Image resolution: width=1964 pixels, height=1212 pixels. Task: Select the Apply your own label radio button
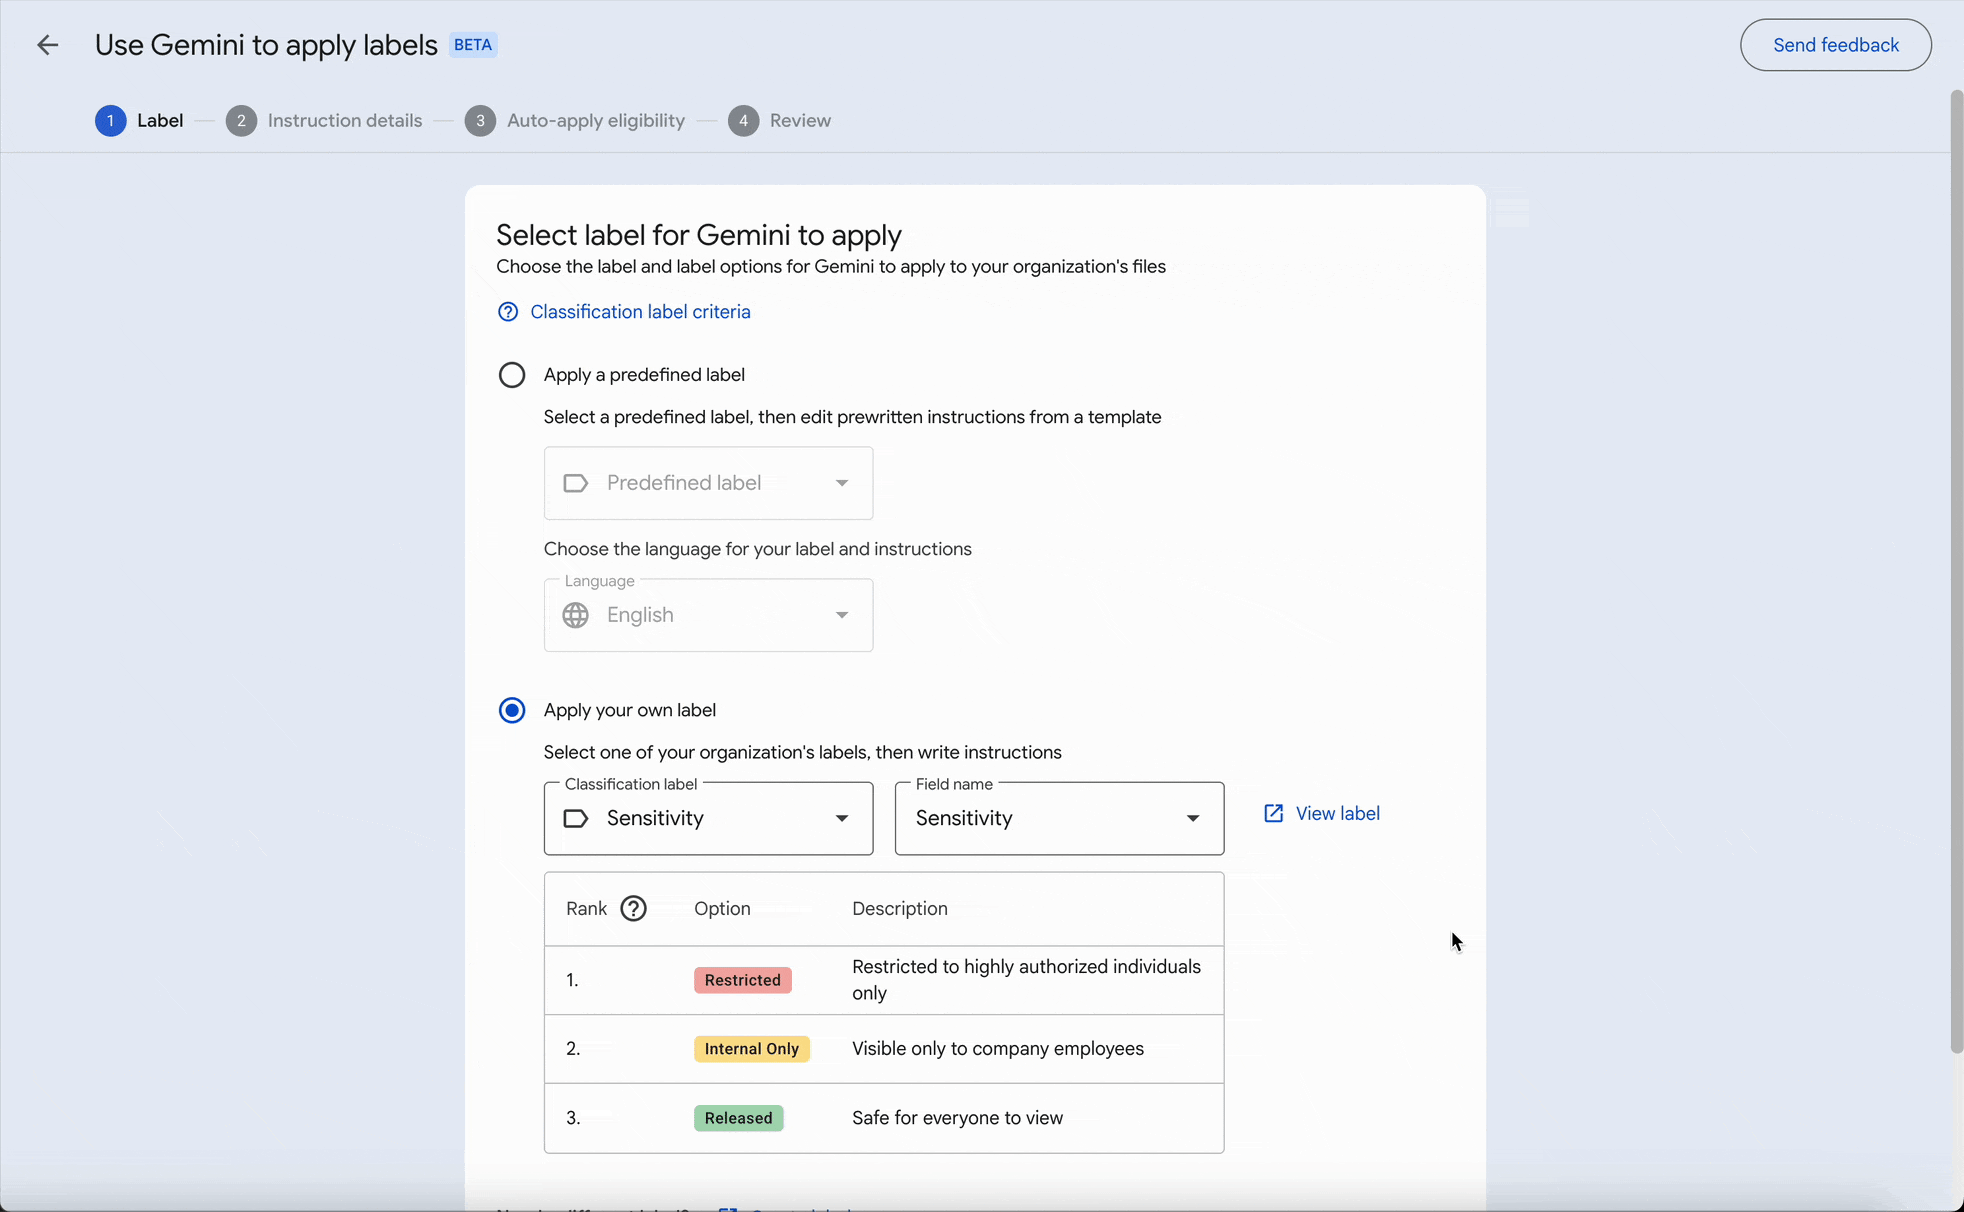512,710
